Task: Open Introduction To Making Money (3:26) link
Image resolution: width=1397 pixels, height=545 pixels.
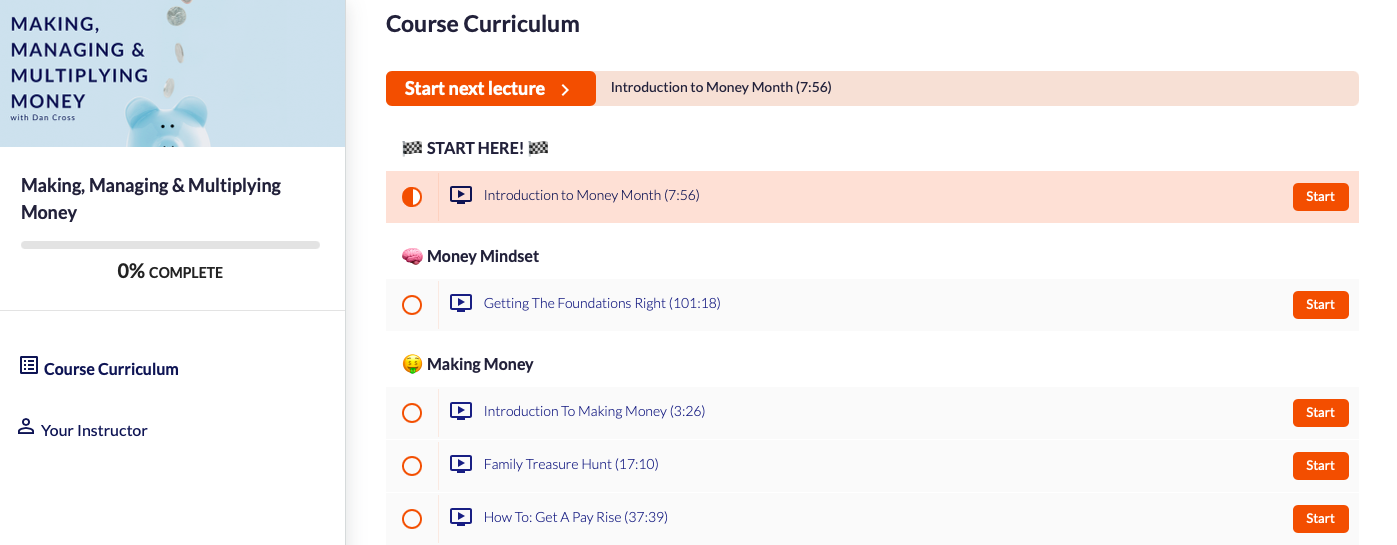Action: (594, 411)
